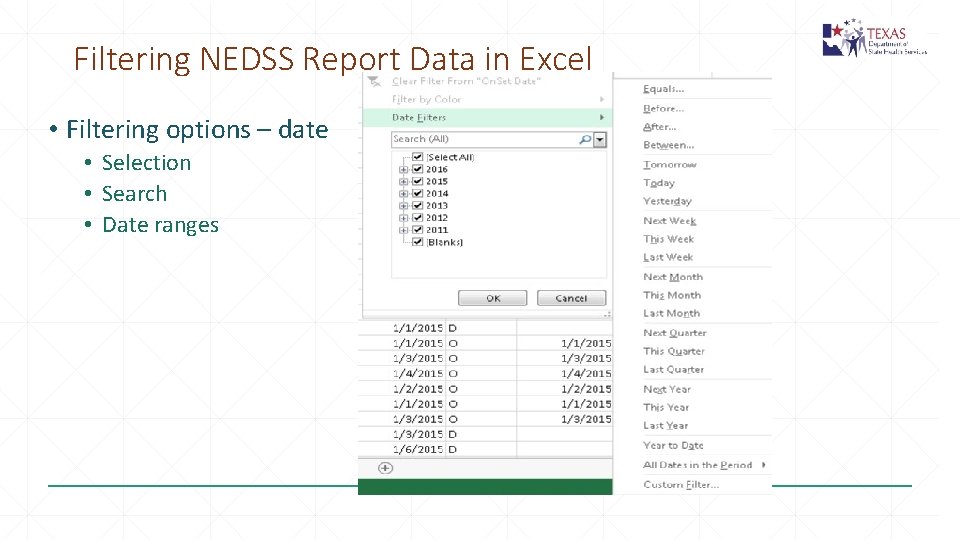Expand the 2015 tree node
Viewport: 960px width, 540px height.
tap(403, 182)
